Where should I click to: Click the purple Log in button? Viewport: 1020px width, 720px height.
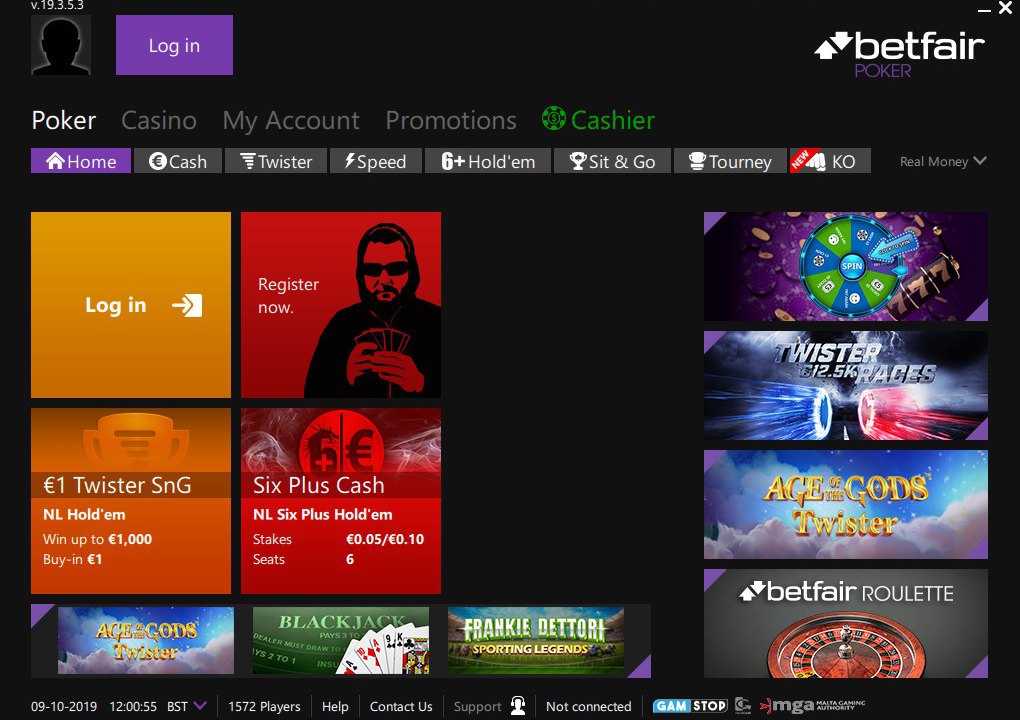click(x=174, y=45)
